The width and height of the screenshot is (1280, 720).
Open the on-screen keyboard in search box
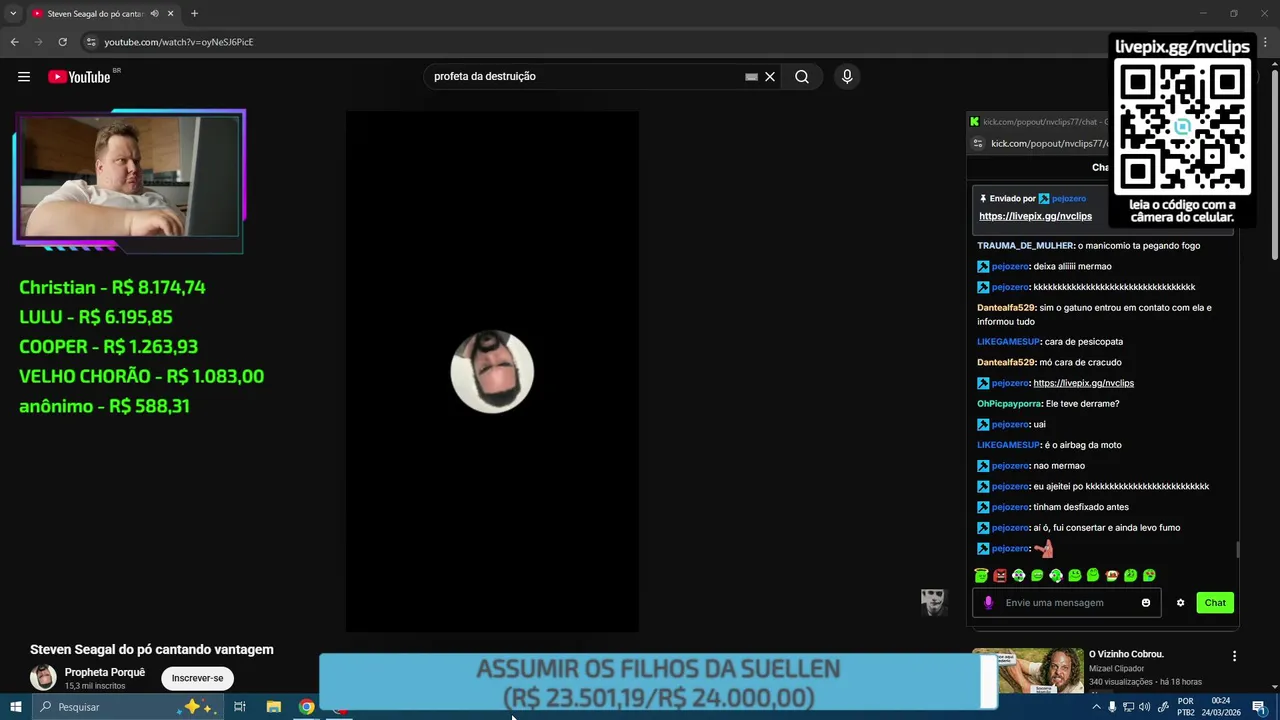click(x=751, y=77)
